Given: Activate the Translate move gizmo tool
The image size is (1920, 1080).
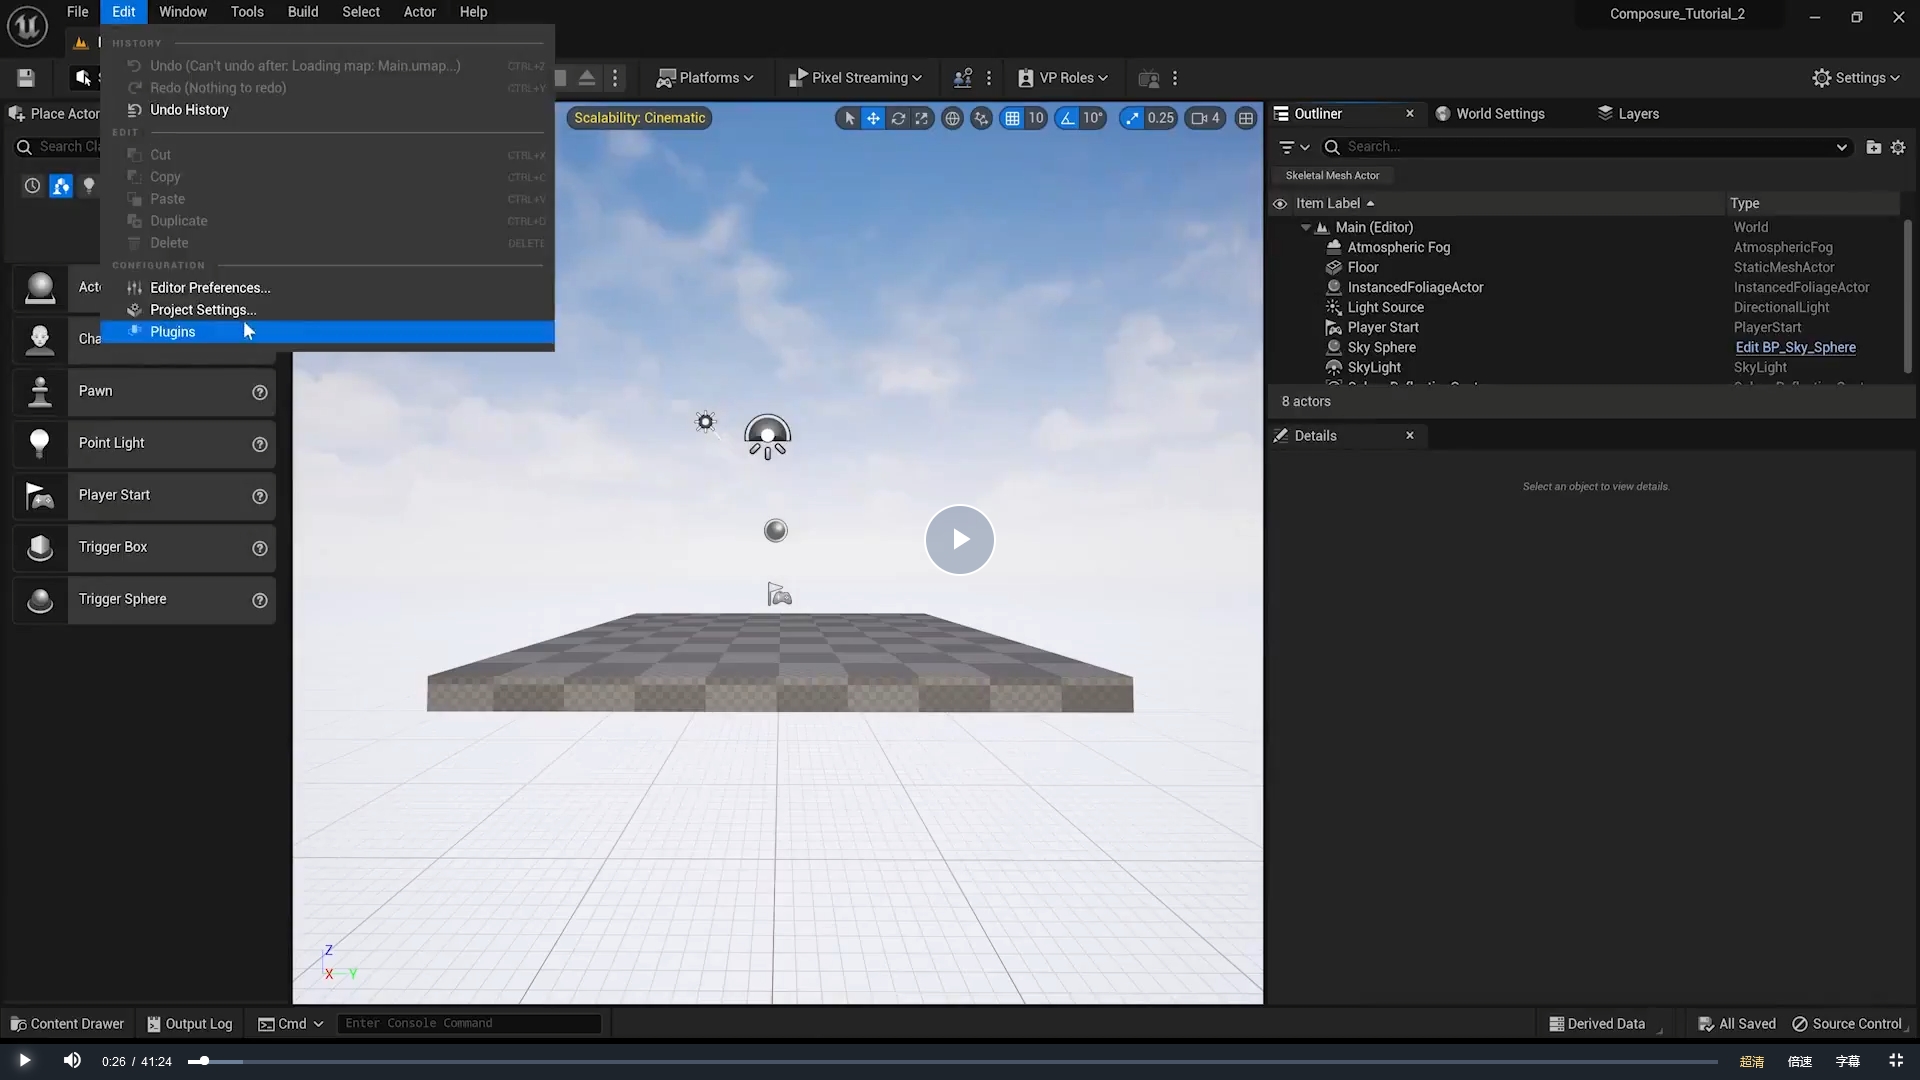Looking at the screenshot, I should (873, 118).
